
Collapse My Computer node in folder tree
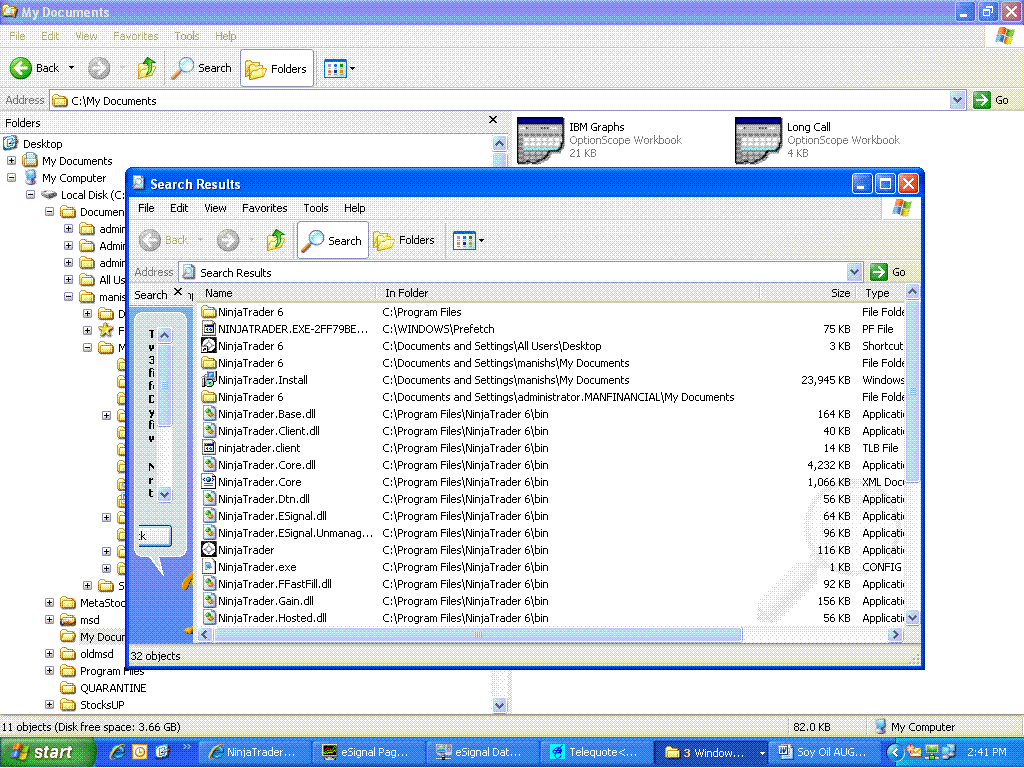click(x=11, y=177)
